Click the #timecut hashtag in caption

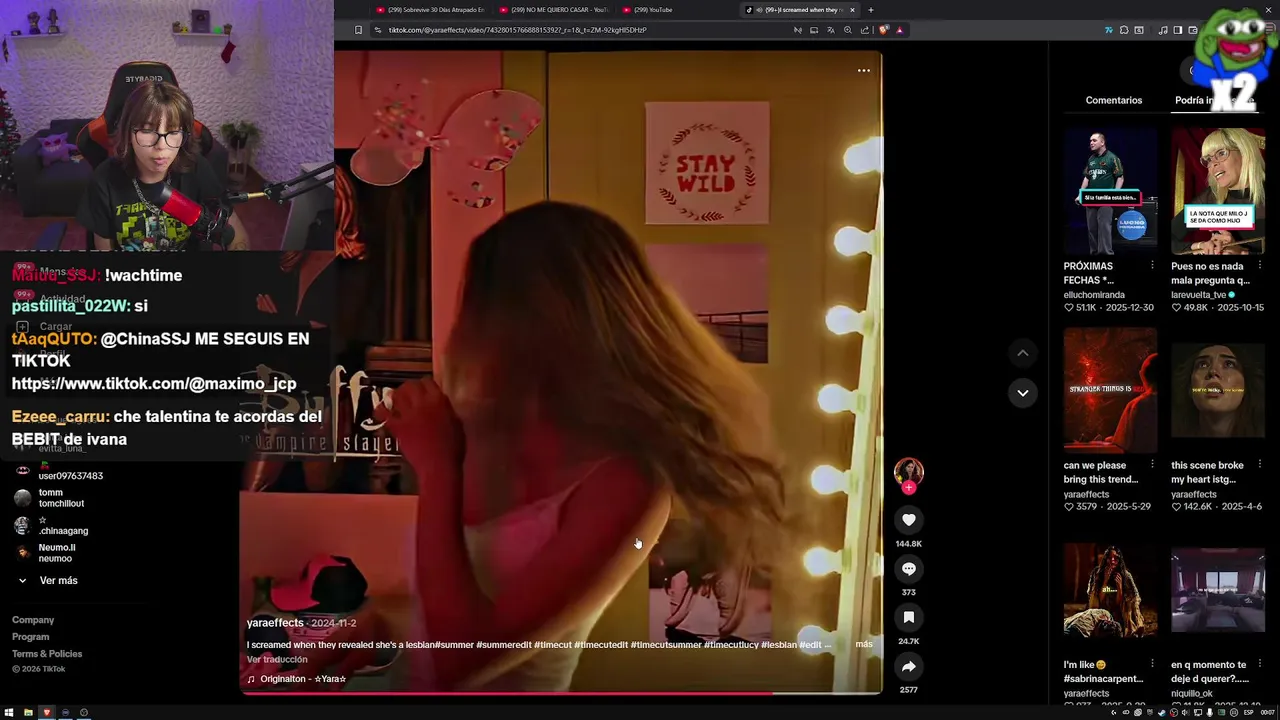click(x=552, y=645)
